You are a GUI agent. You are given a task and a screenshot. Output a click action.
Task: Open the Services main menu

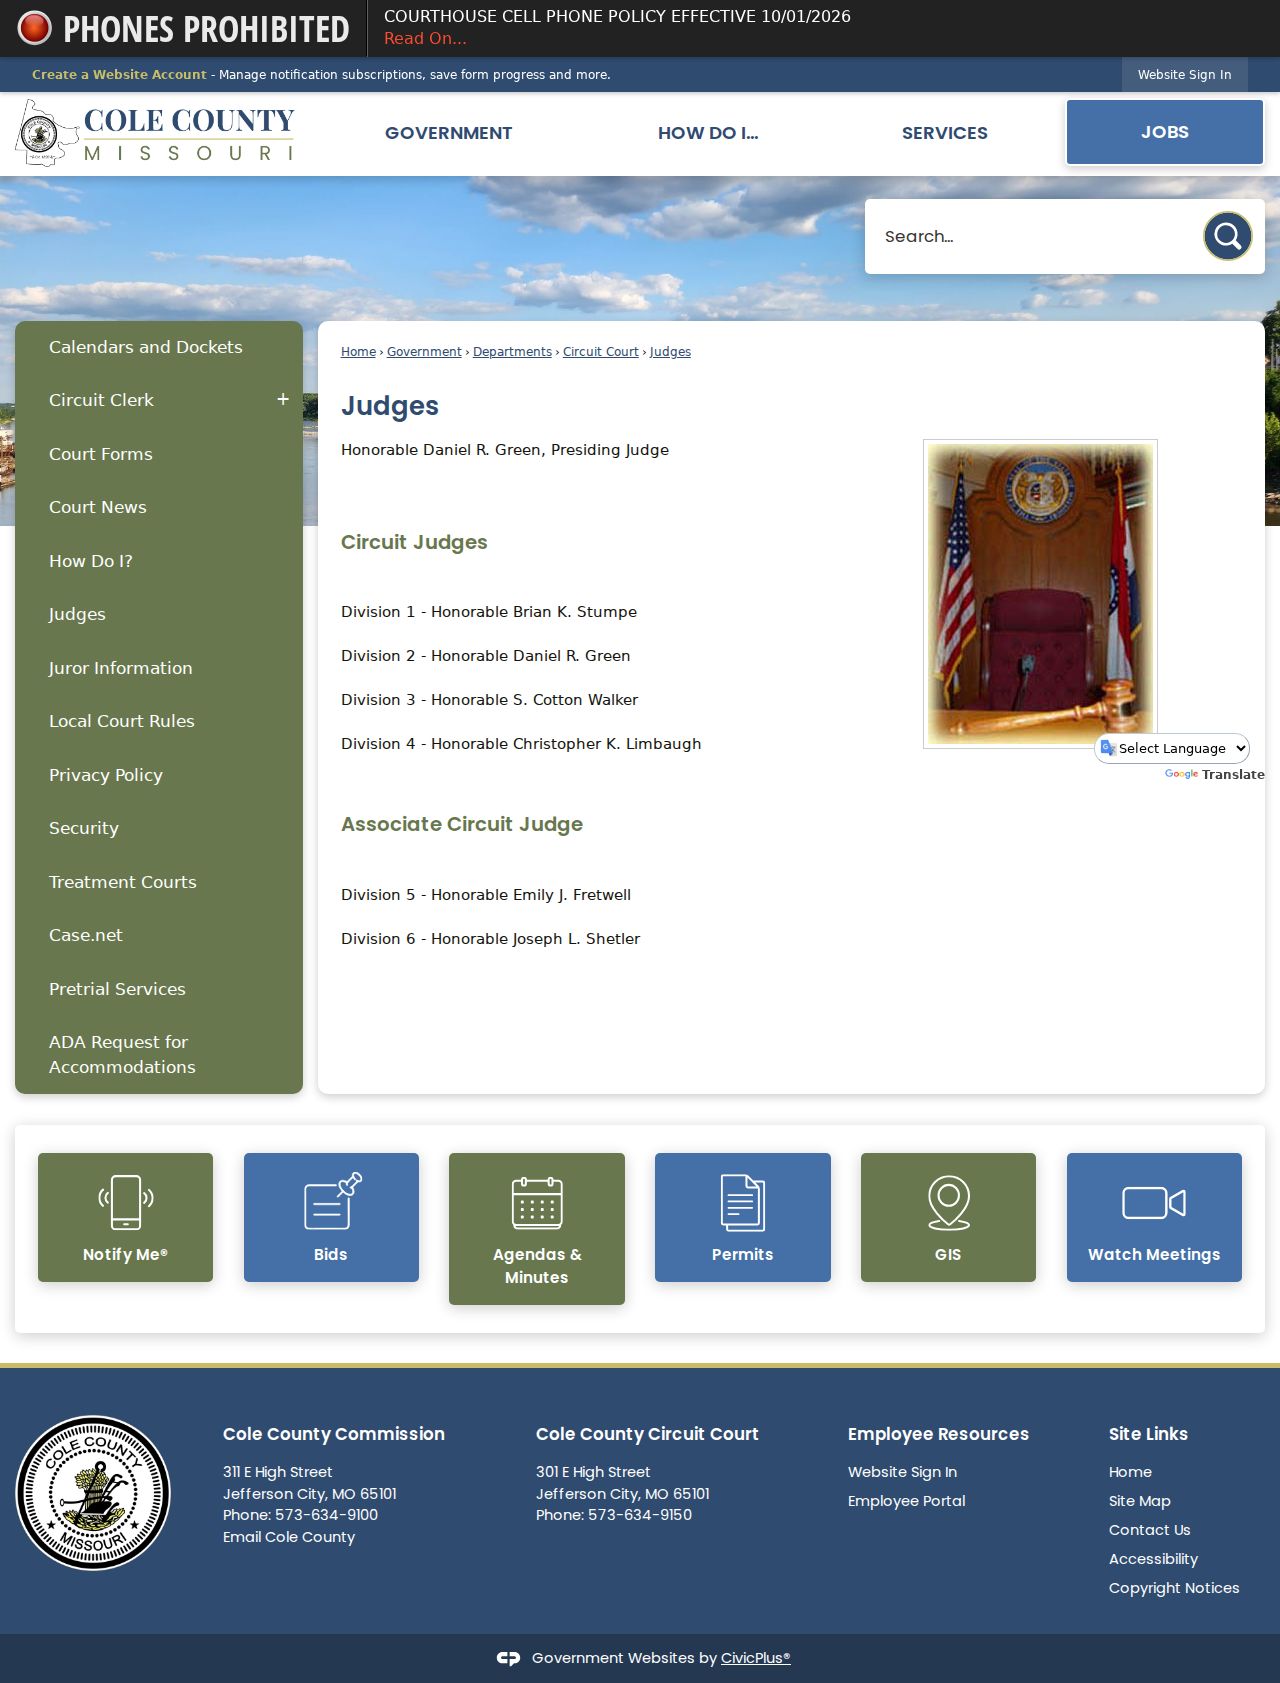click(945, 133)
